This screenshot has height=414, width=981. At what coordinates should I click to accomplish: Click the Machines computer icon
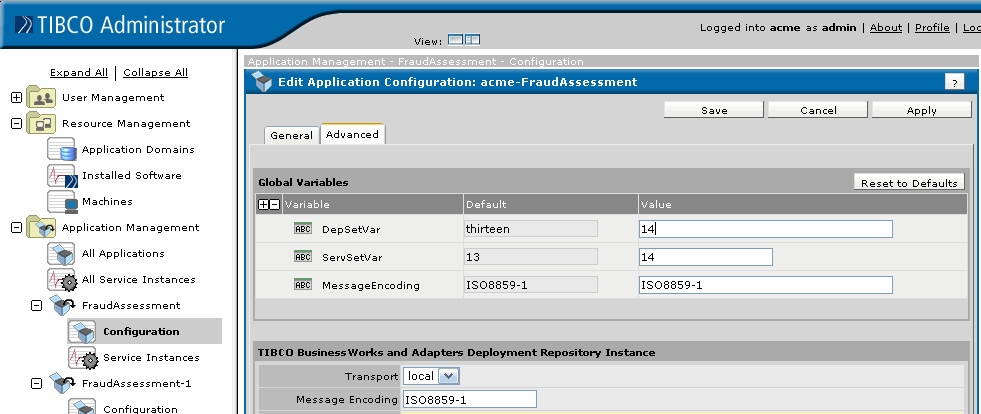62,201
